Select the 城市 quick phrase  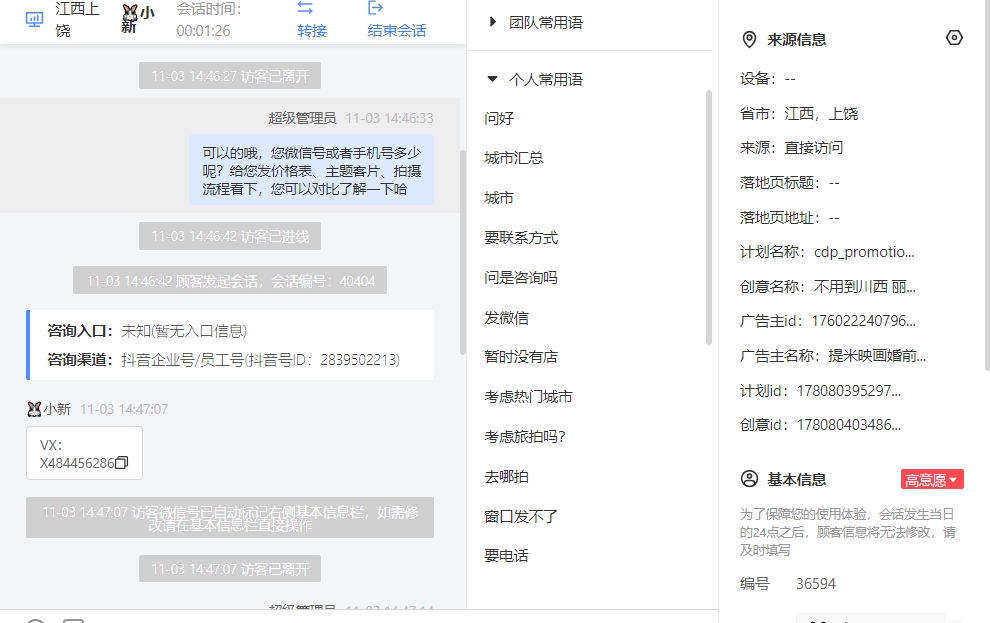pyautogui.click(x=499, y=198)
